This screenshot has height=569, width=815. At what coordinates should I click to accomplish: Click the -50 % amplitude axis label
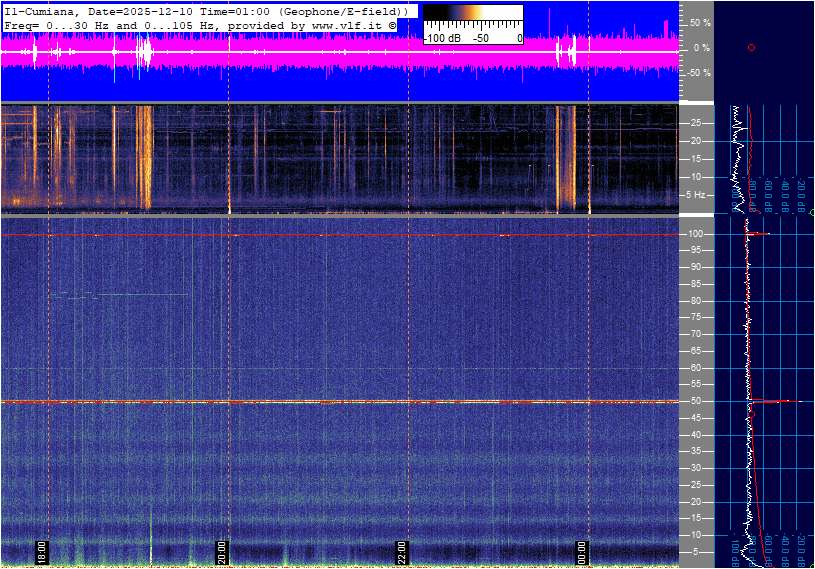tap(698, 73)
